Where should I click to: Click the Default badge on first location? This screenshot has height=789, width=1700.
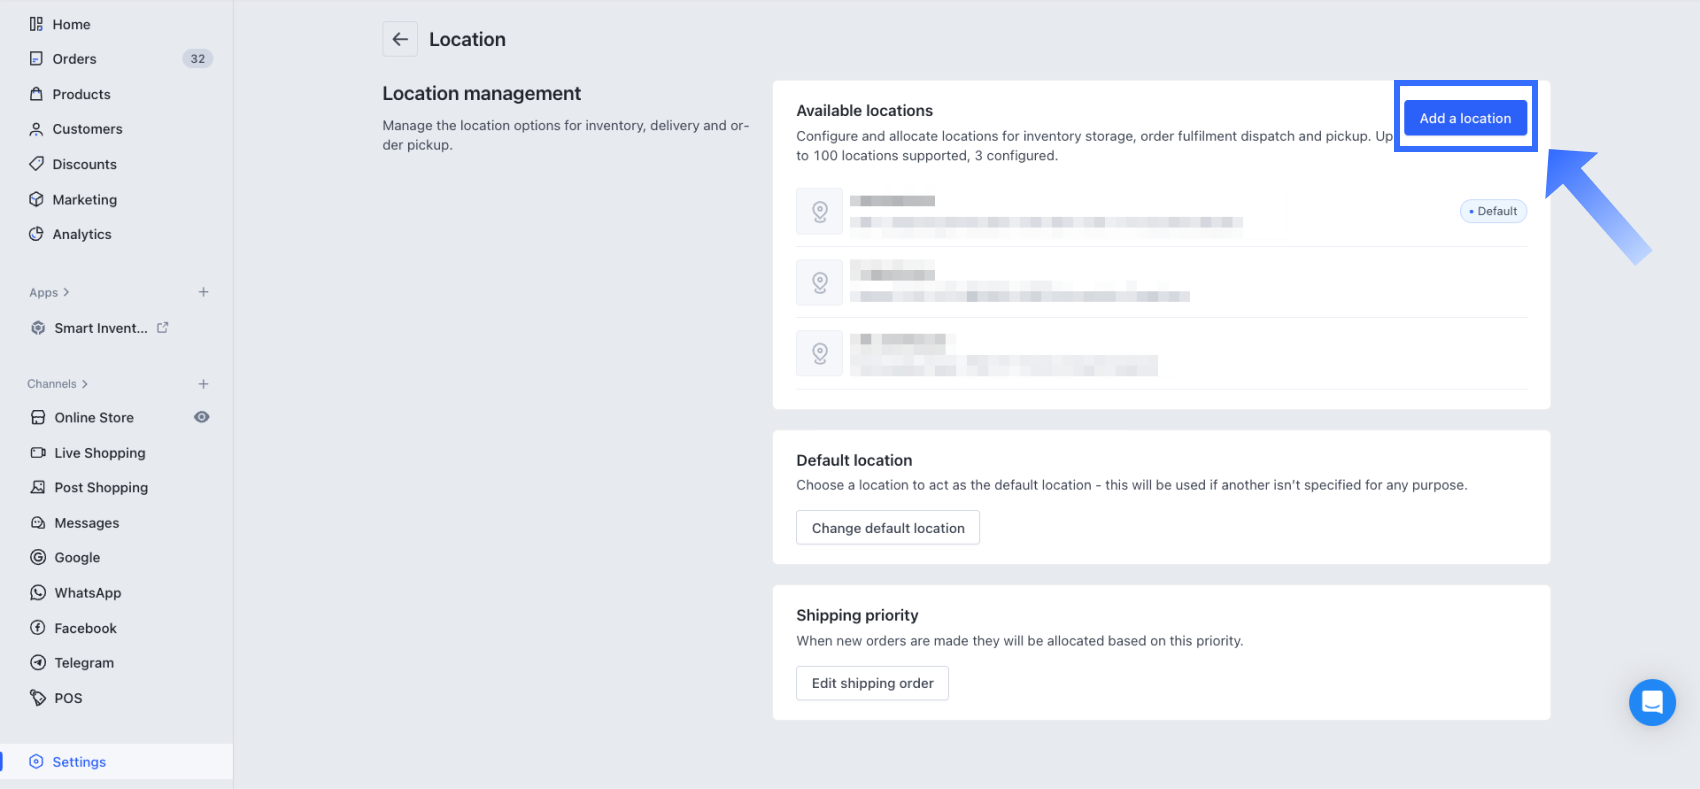coord(1493,211)
